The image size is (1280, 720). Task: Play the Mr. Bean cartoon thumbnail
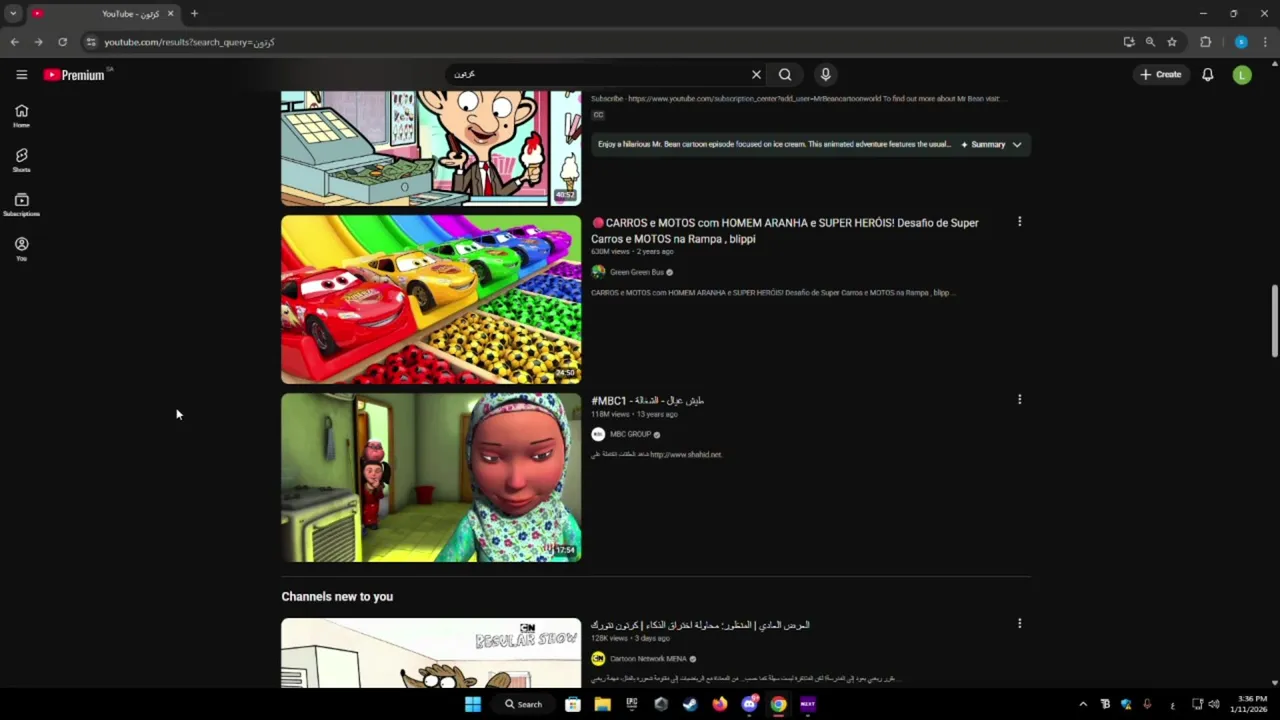[431, 148]
